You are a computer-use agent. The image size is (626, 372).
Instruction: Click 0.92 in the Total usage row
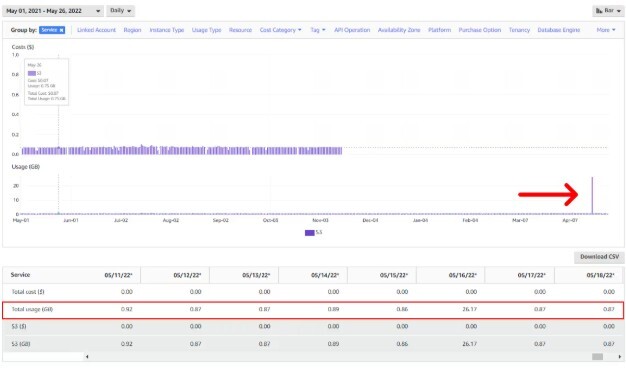click(127, 309)
